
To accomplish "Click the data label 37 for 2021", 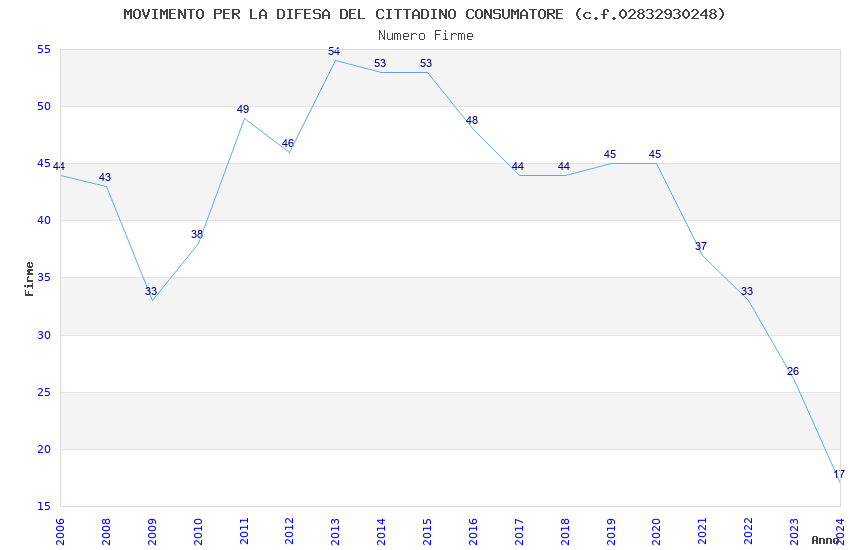I will 701,246.
